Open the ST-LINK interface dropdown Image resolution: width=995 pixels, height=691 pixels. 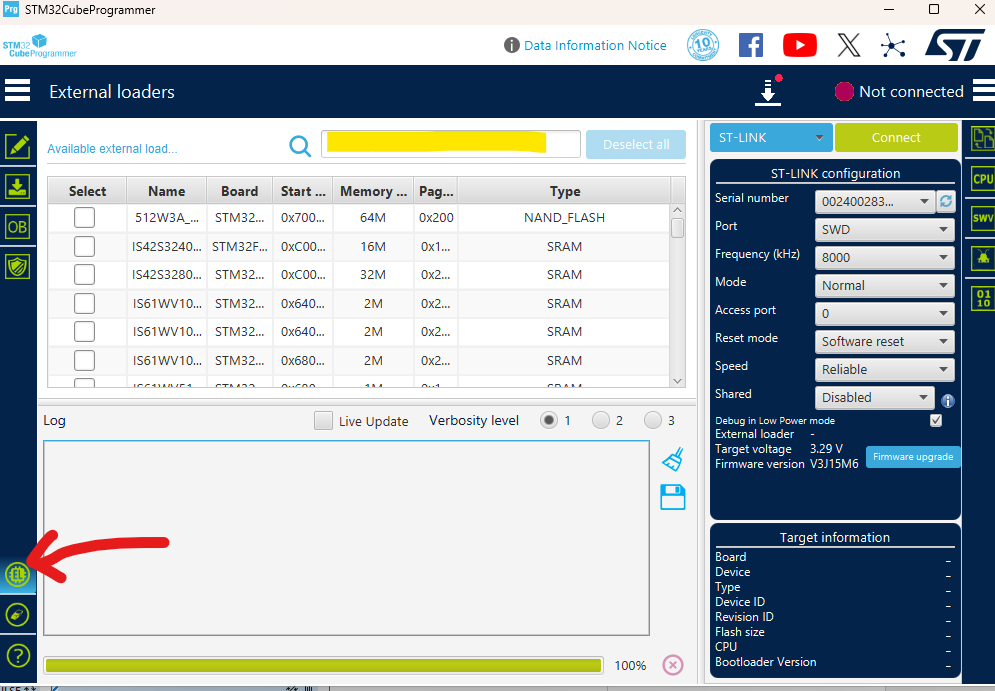[771, 138]
